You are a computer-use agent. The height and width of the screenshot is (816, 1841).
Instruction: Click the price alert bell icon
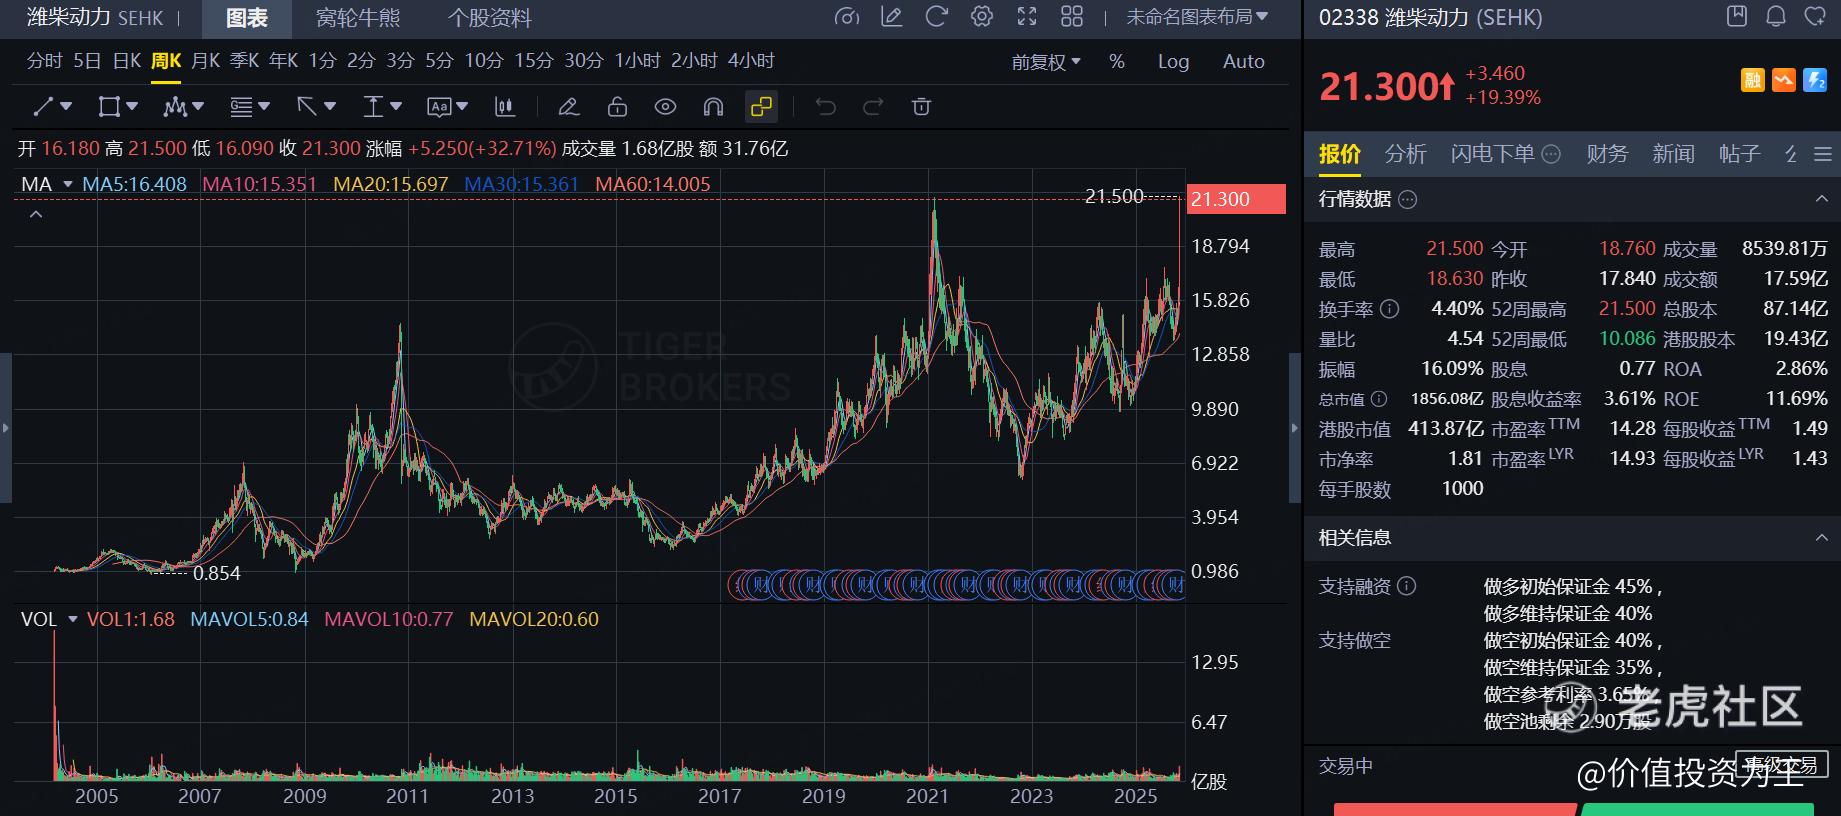pos(1776,16)
